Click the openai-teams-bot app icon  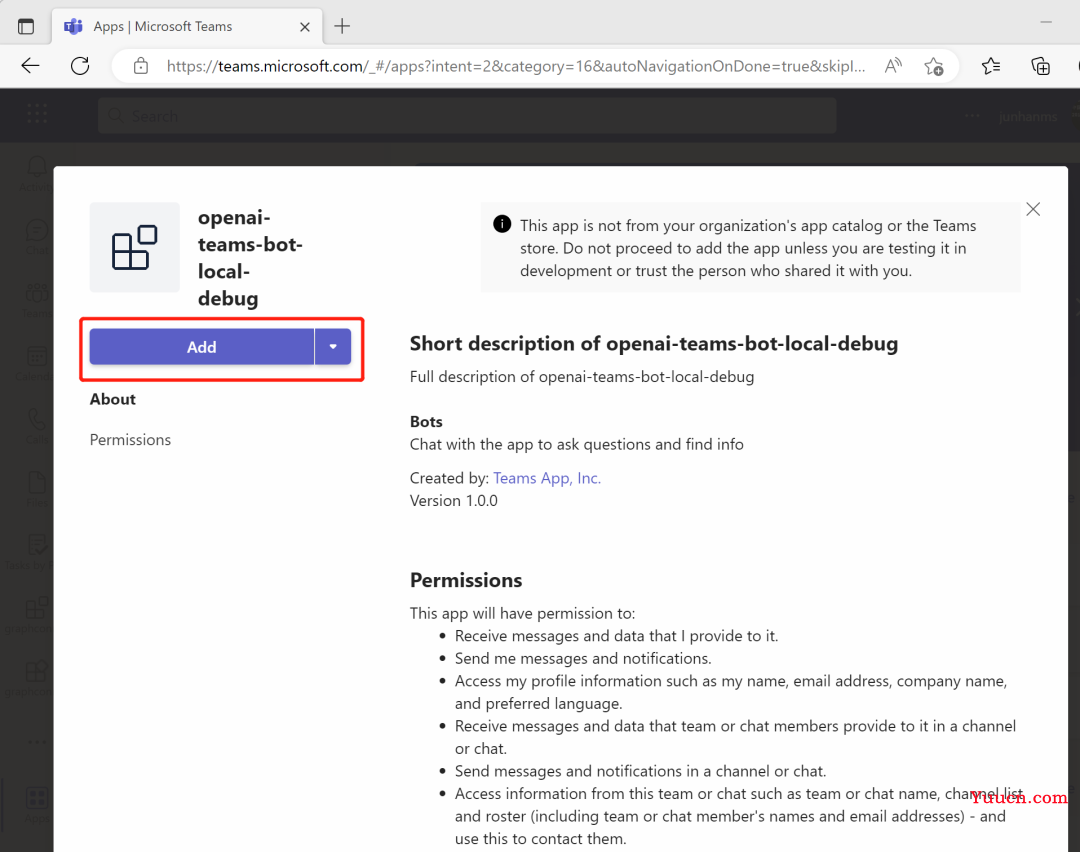pyautogui.click(x=135, y=247)
